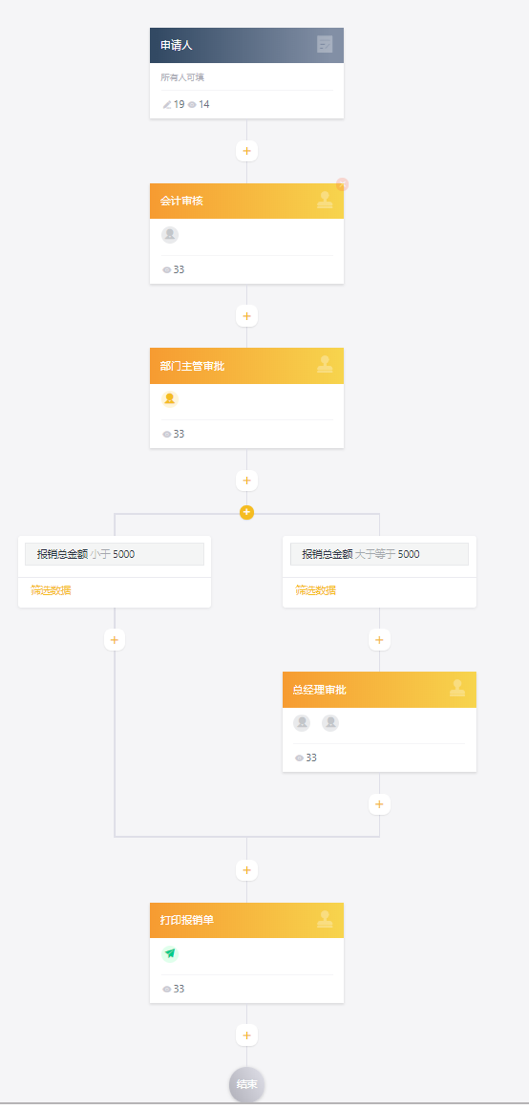Screen dimensions: 529x1110
Task: Click the stamp icon on 会计审核 node
Action: [325, 200]
